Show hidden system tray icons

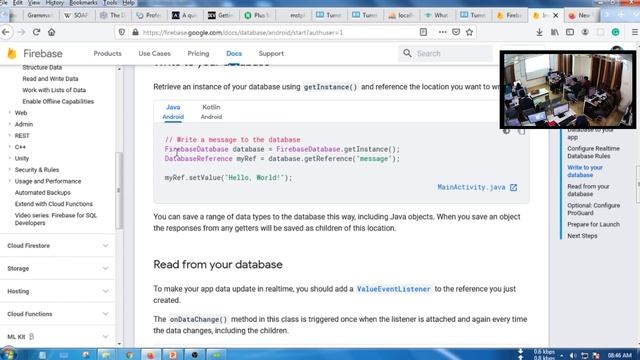tap(562, 356)
